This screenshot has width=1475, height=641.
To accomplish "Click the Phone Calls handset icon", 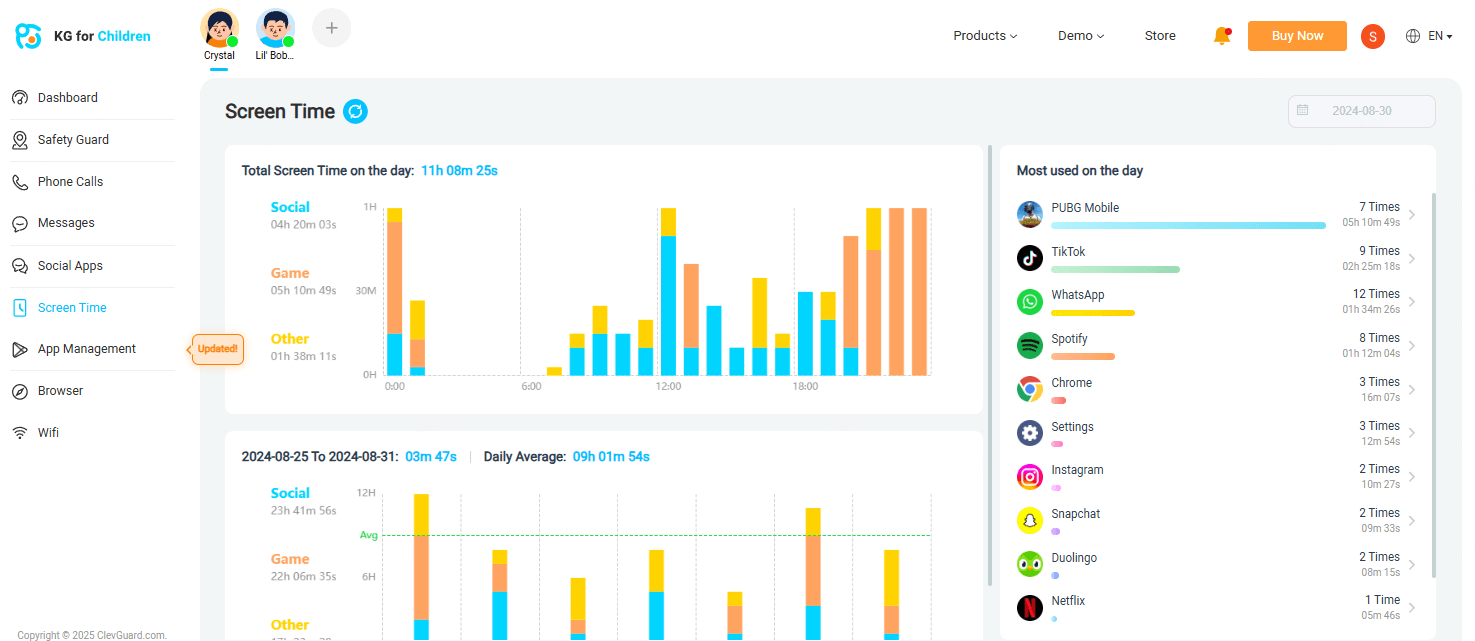I will coord(19,182).
